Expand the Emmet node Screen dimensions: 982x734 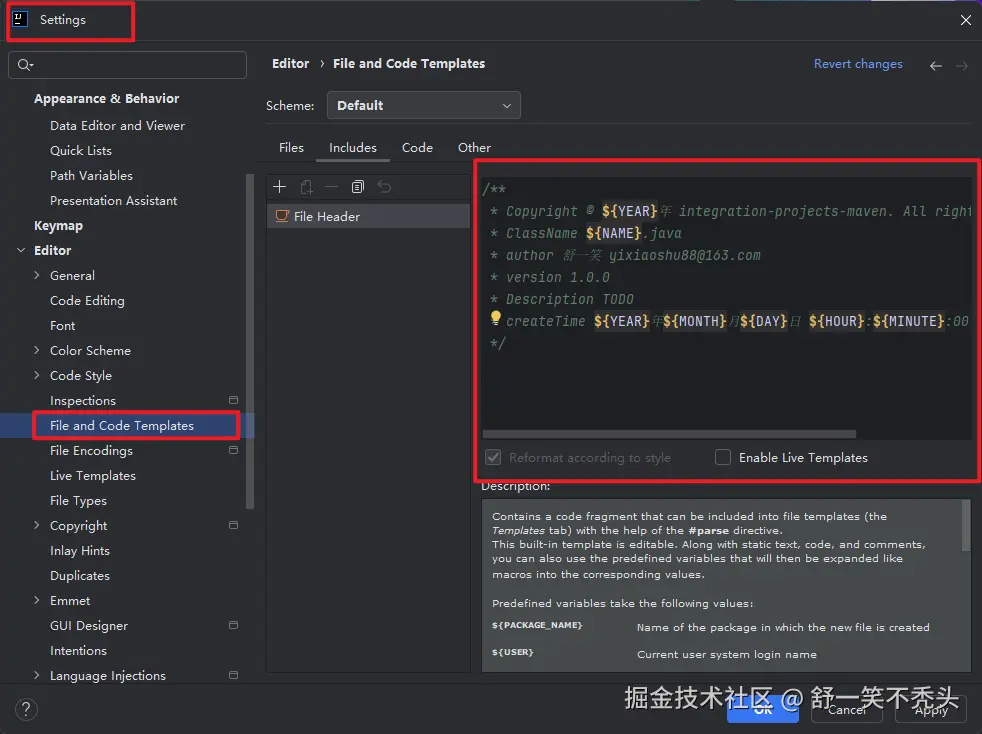tap(36, 600)
